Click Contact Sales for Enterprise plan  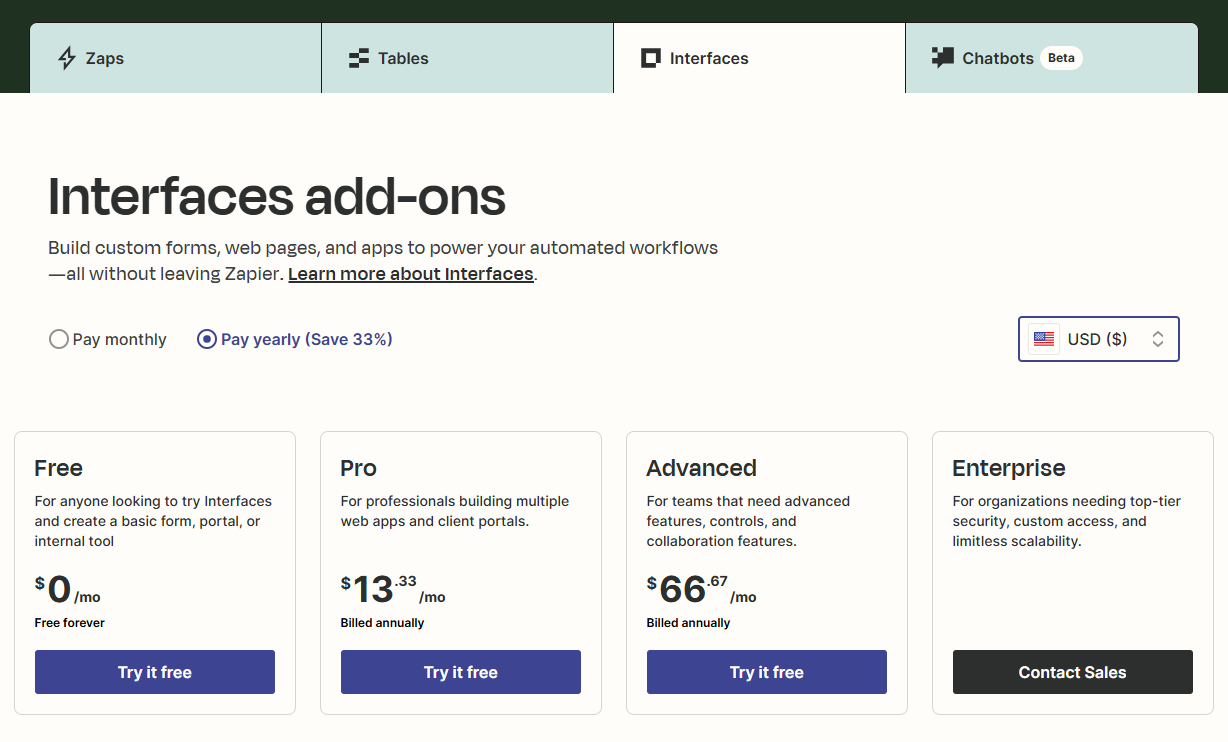[1073, 672]
